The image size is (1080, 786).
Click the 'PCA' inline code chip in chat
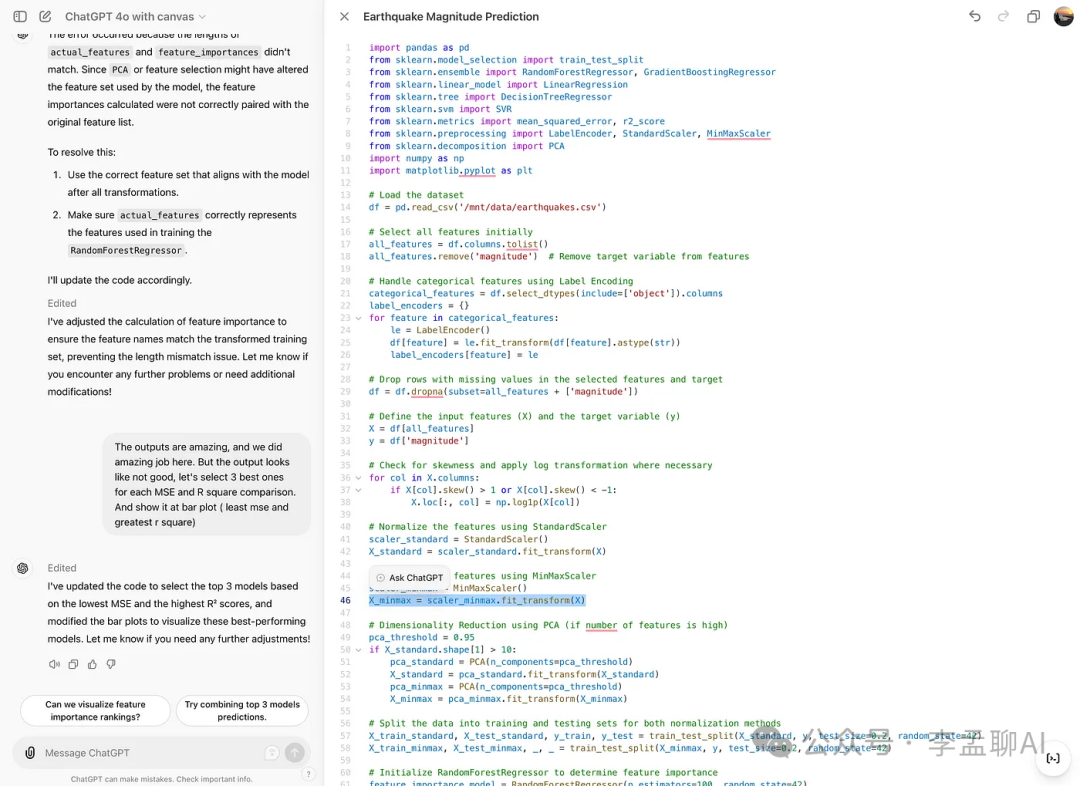pyautogui.click(x=120, y=70)
